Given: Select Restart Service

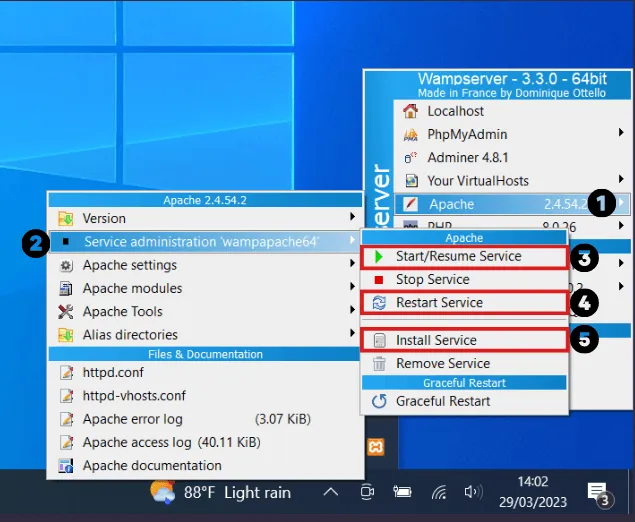Looking at the screenshot, I should (x=464, y=303).
